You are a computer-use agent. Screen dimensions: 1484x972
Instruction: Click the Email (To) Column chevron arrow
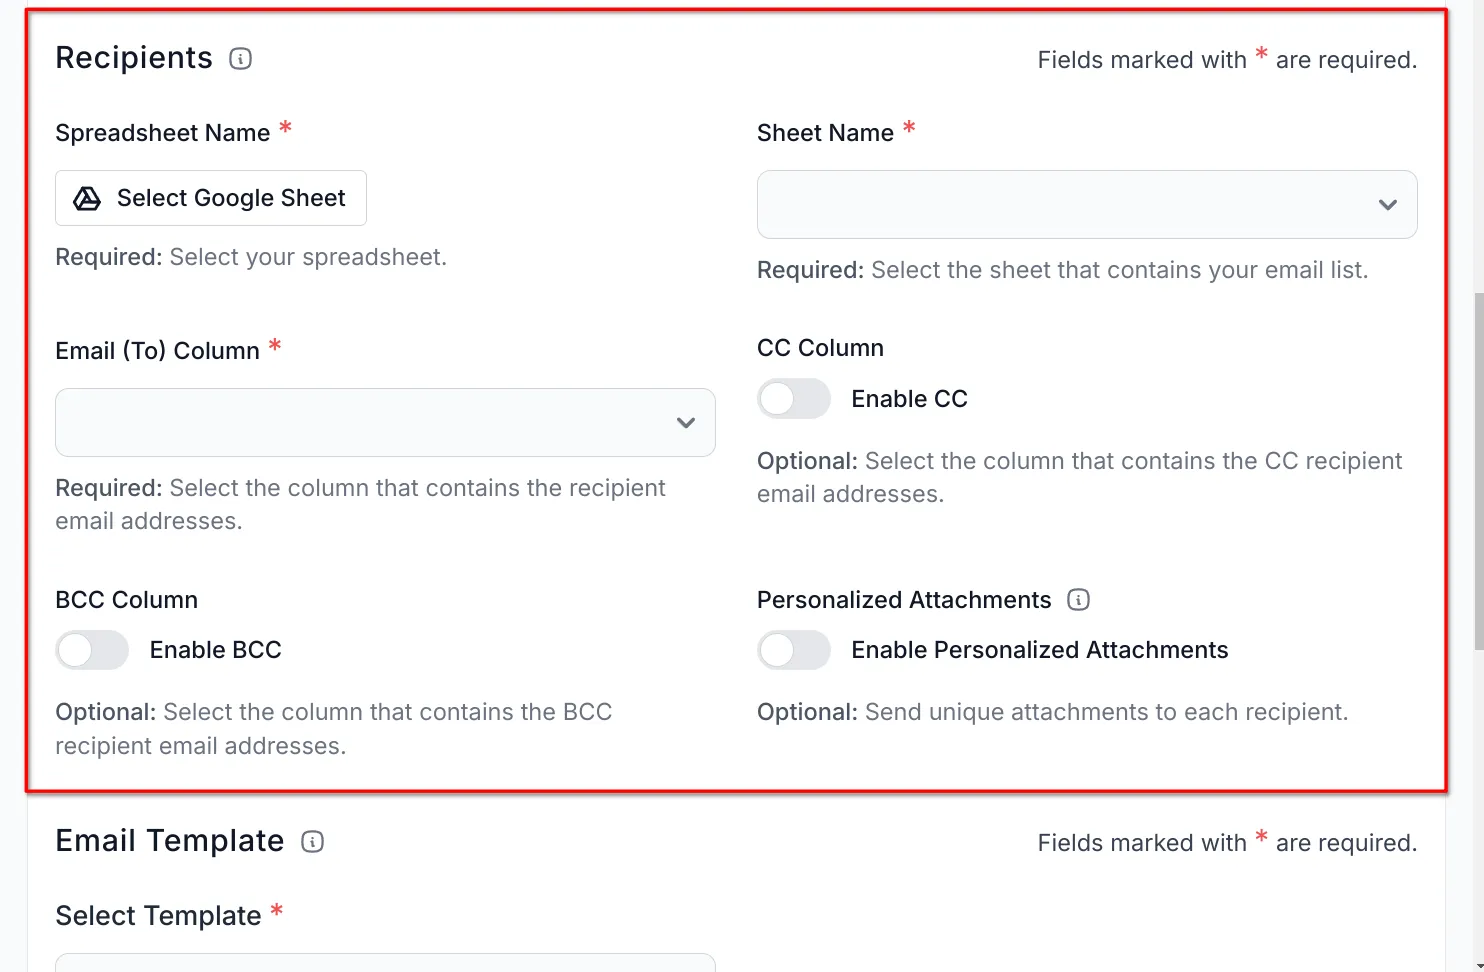pos(686,423)
